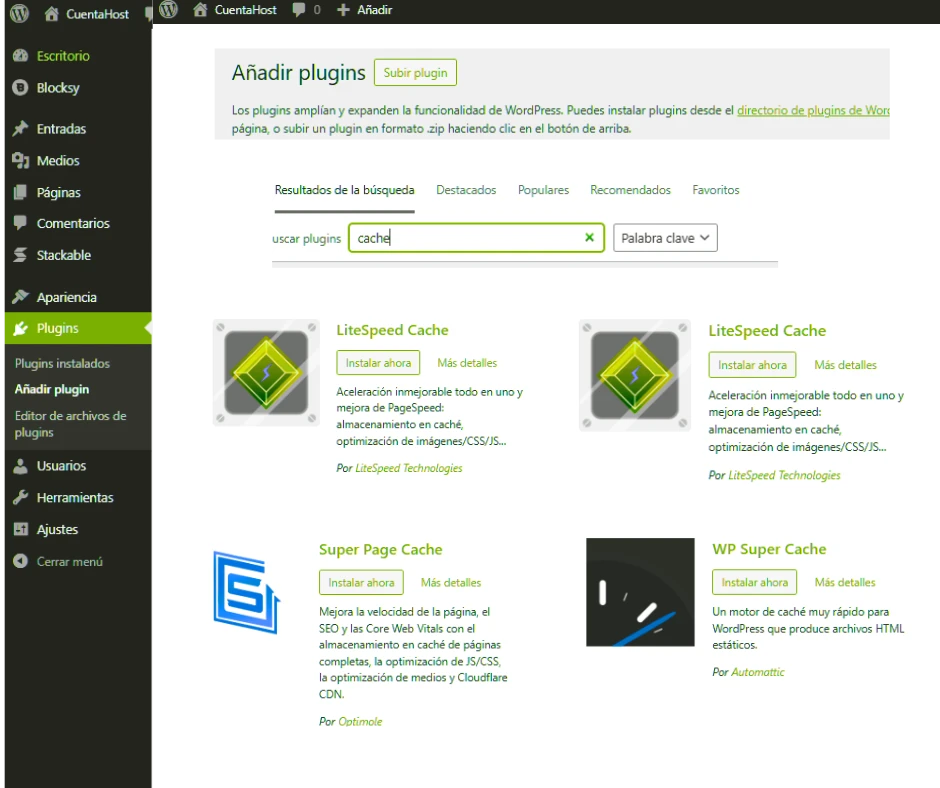Click the Usuarios person icon
940x788 pixels.
click(19, 466)
